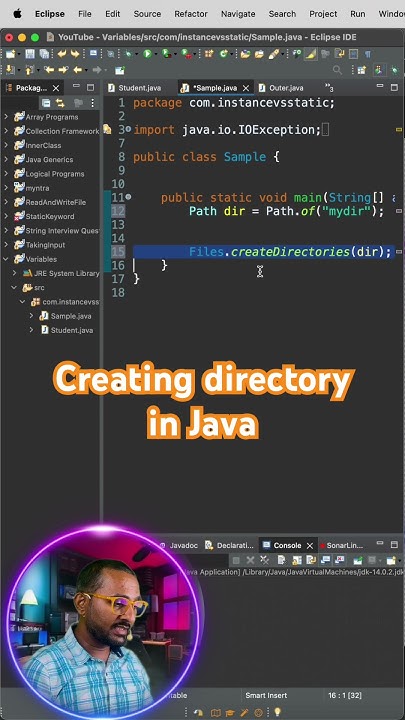Toggle Show Console on Standard Error change
This screenshot has height=720, width=405.
(x=340, y=561)
